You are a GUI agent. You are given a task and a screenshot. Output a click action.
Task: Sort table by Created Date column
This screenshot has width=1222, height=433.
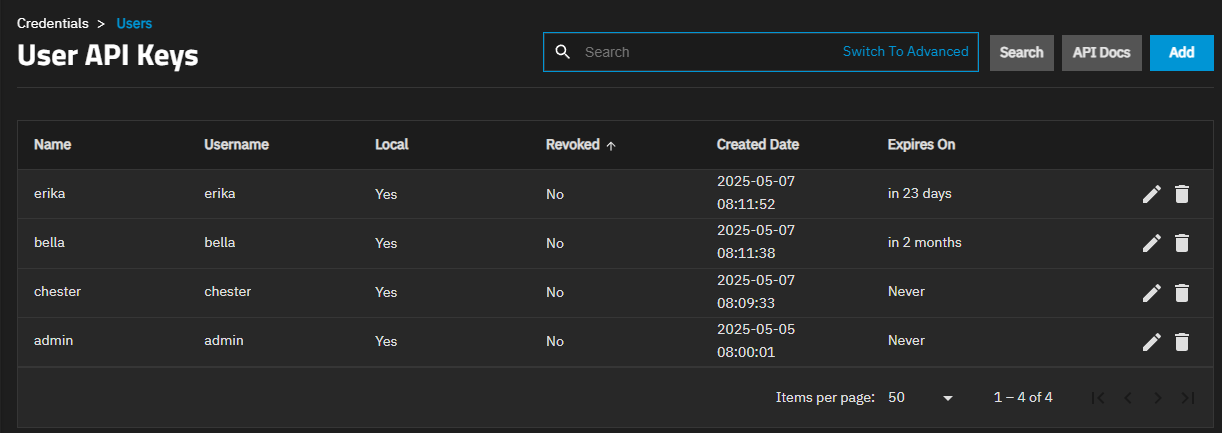pos(757,145)
